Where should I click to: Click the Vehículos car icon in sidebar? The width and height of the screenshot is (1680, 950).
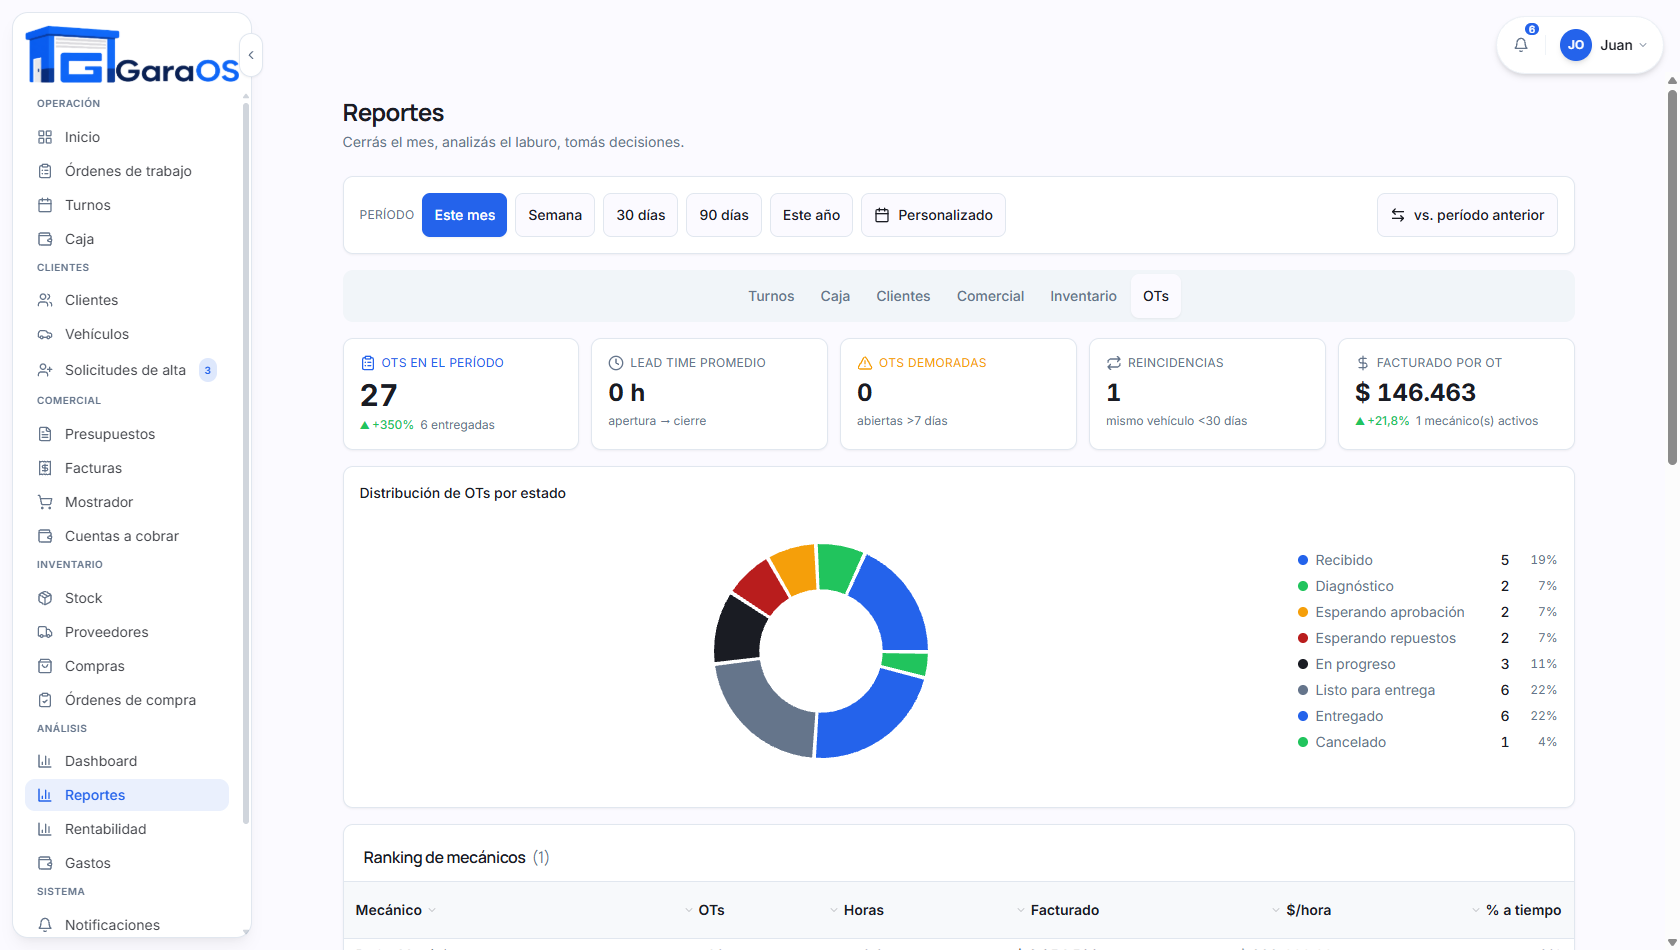point(45,334)
